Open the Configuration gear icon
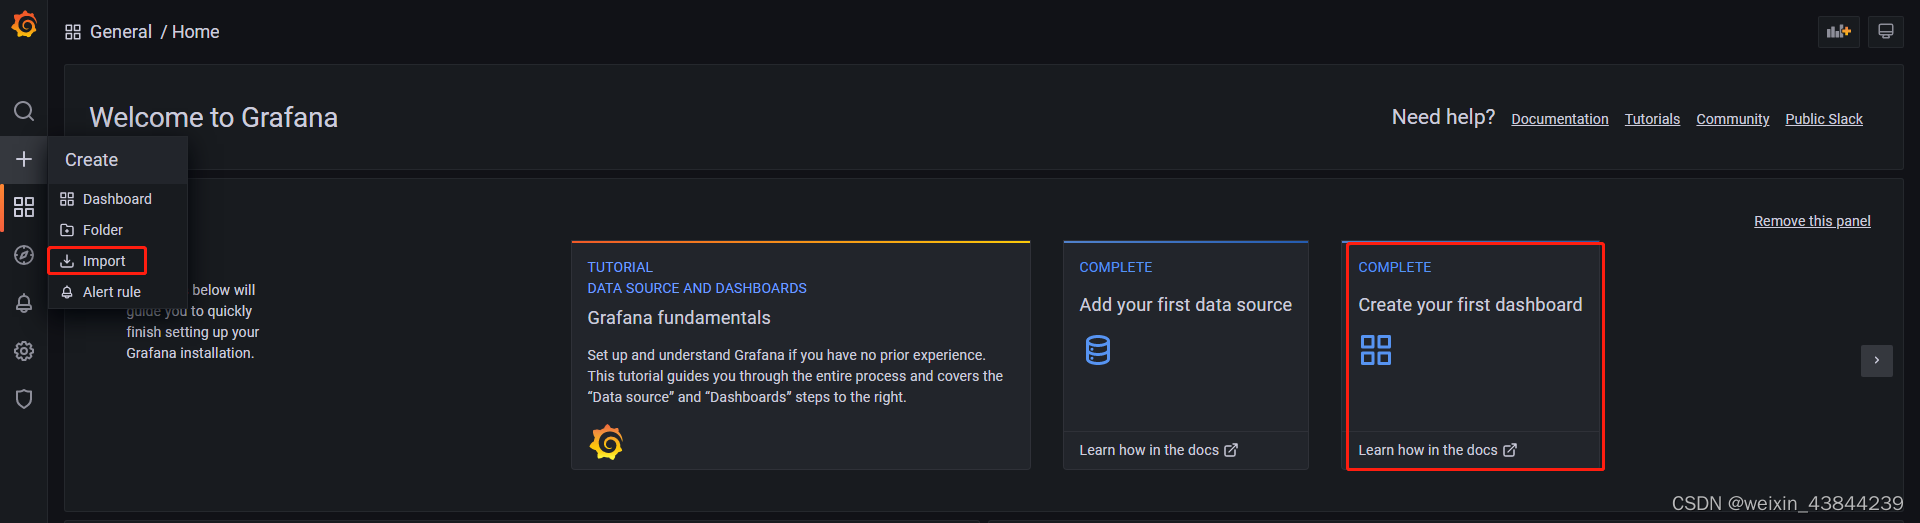Image resolution: width=1920 pixels, height=523 pixels. [x=24, y=351]
